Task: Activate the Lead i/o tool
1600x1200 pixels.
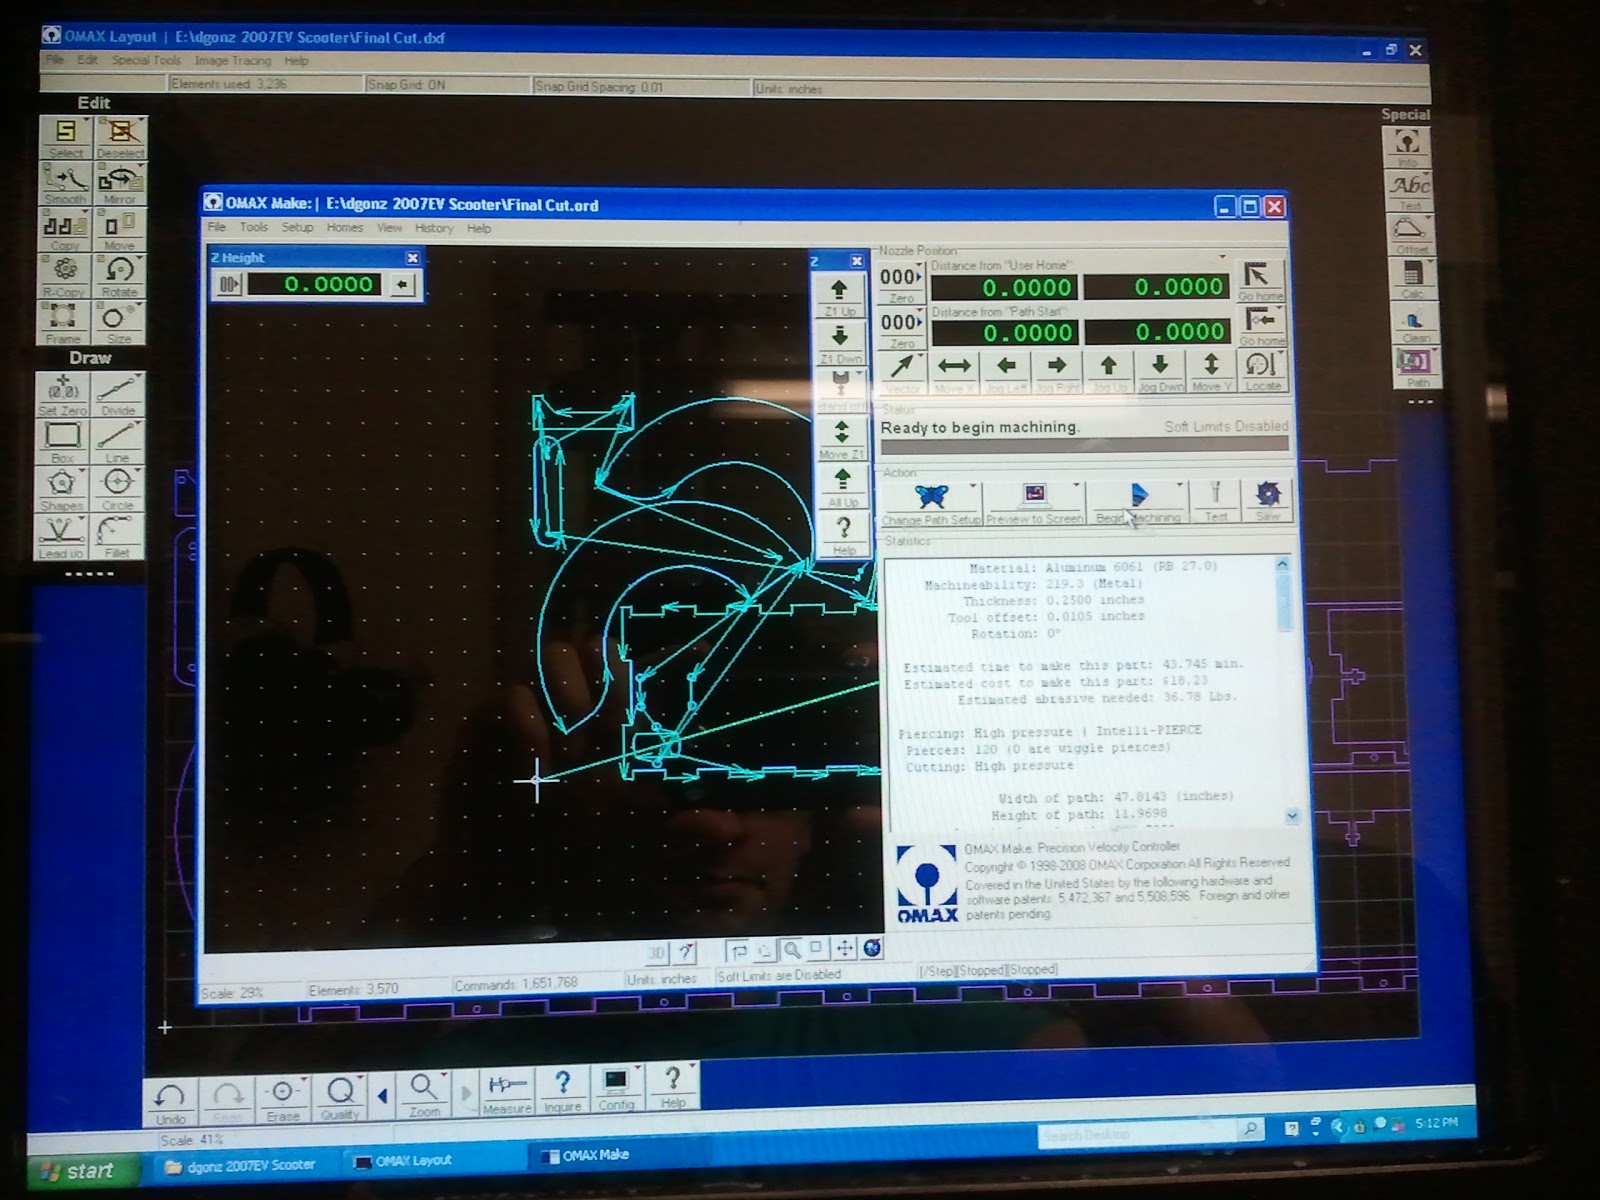Action: point(62,536)
